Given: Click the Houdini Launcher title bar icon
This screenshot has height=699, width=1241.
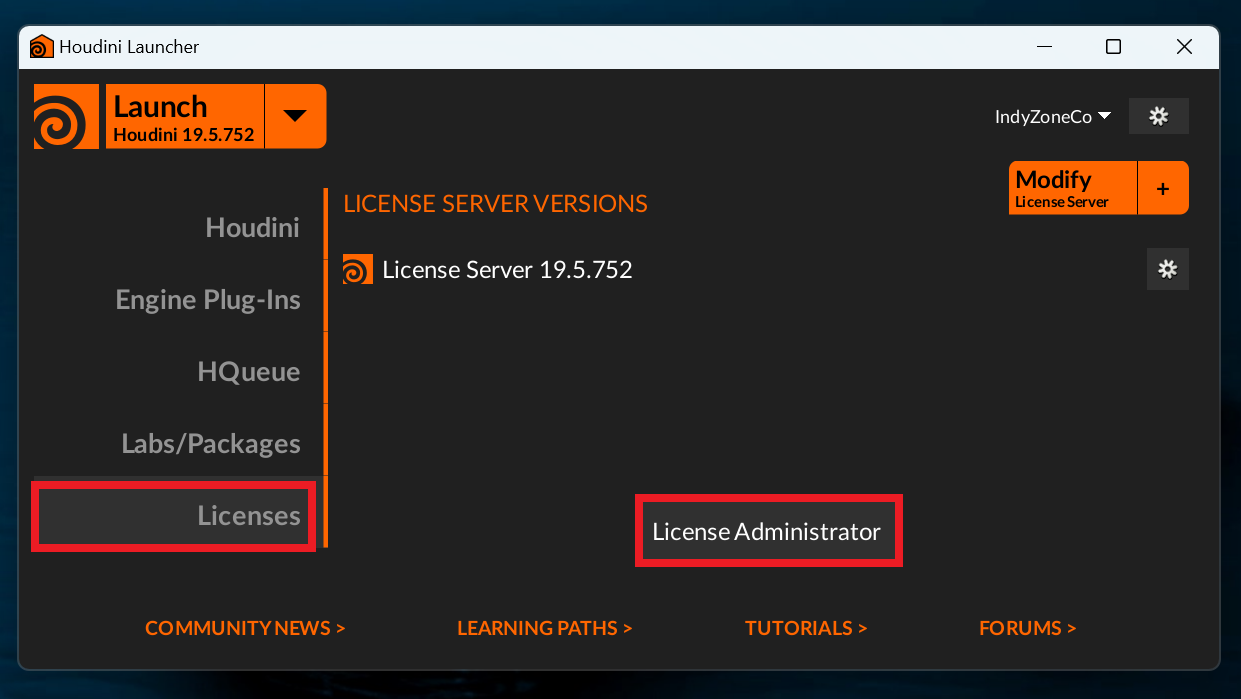Looking at the screenshot, I should pyautogui.click(x=41, y=47).
